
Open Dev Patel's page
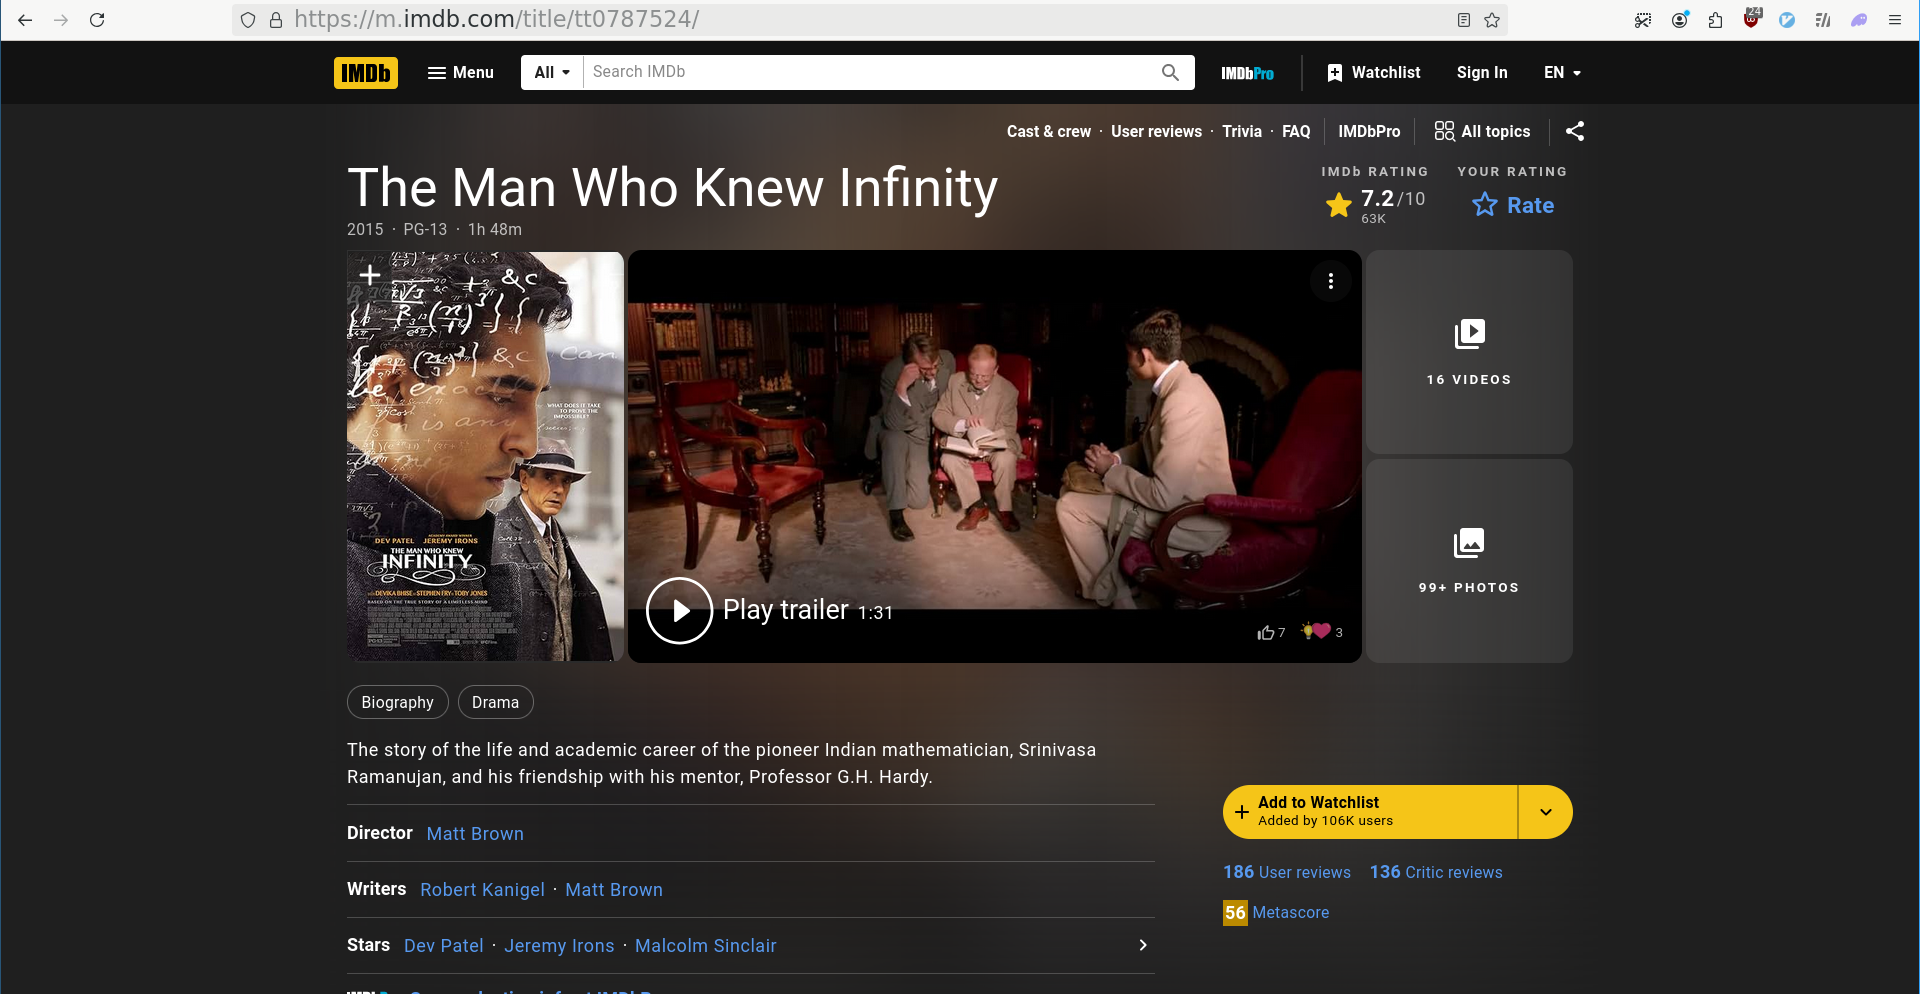[444, 946]
